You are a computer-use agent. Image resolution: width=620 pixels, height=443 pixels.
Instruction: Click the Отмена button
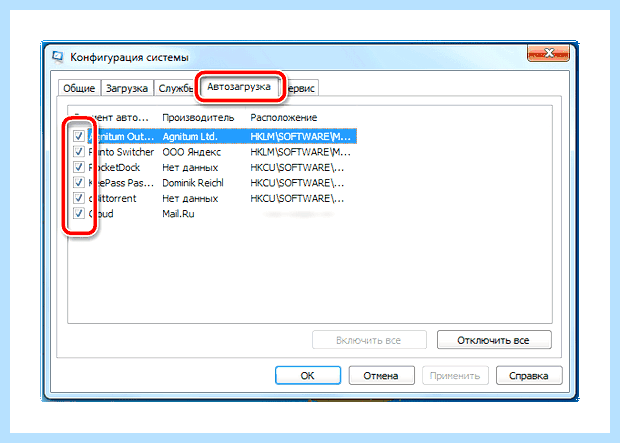pyautogui.click(x=381, y=375)
